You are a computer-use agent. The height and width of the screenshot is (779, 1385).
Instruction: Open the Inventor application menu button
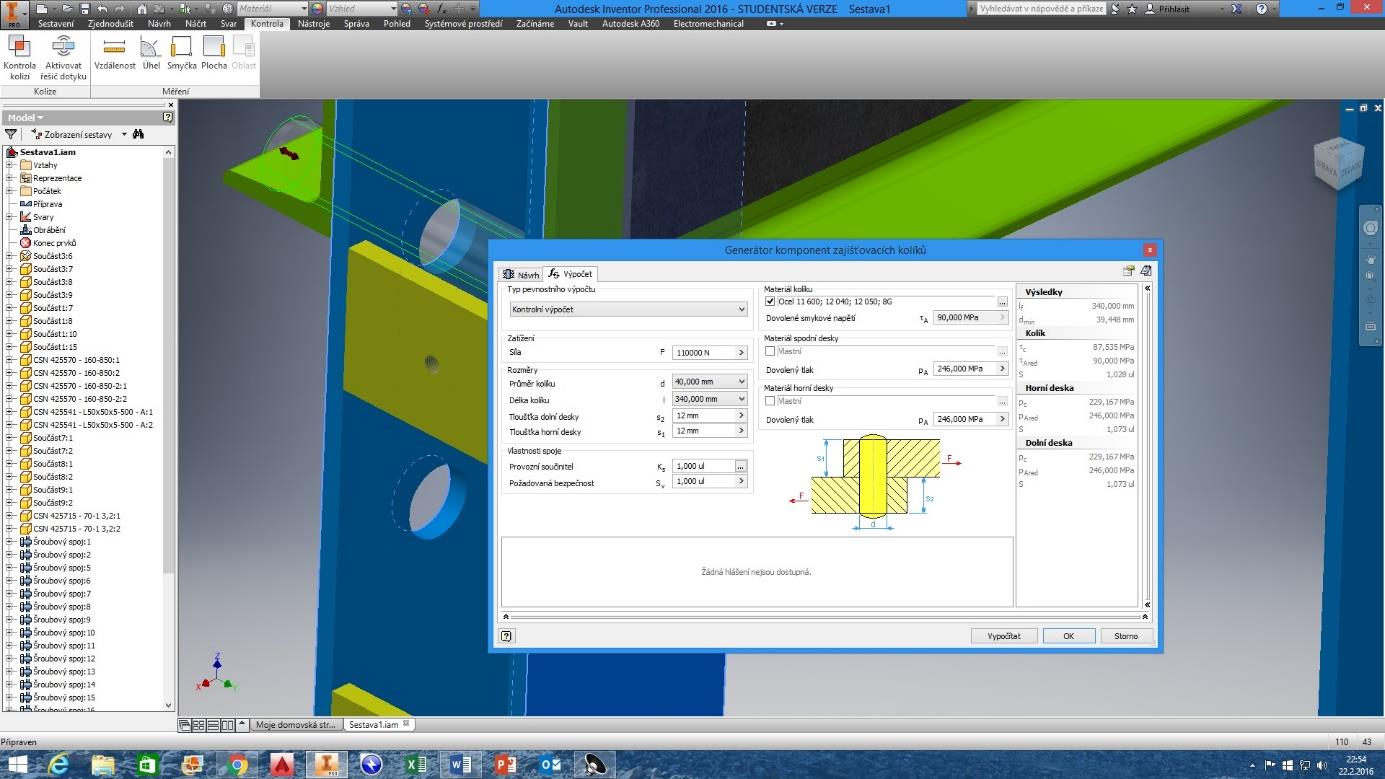point(14,14)
